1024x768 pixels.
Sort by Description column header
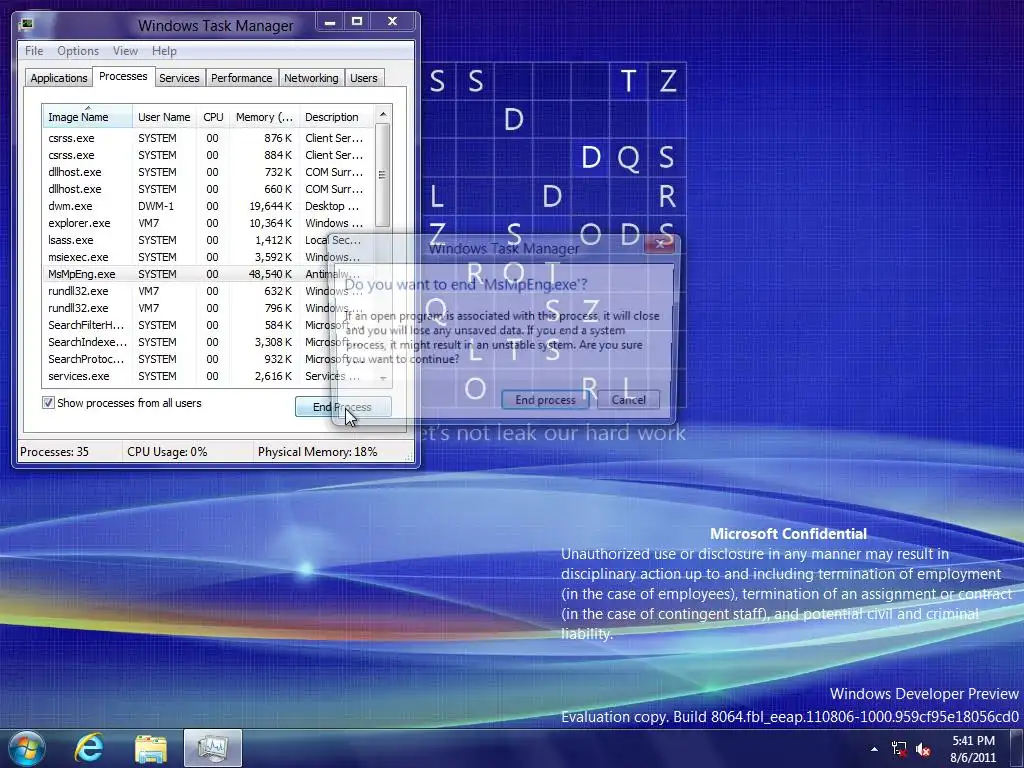point(336,117)
